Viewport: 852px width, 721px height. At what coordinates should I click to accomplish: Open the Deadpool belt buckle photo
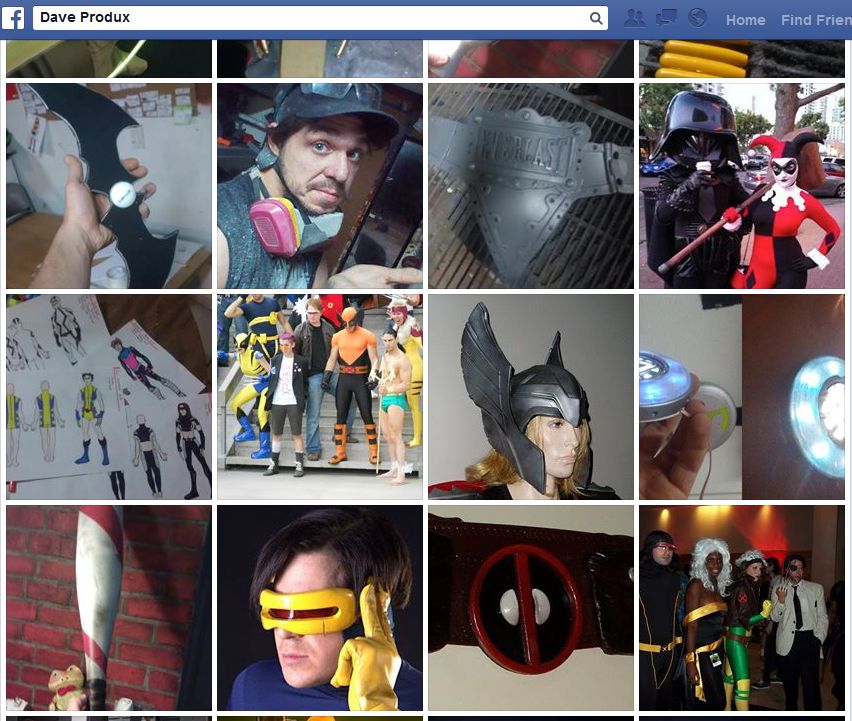[531, 608]
